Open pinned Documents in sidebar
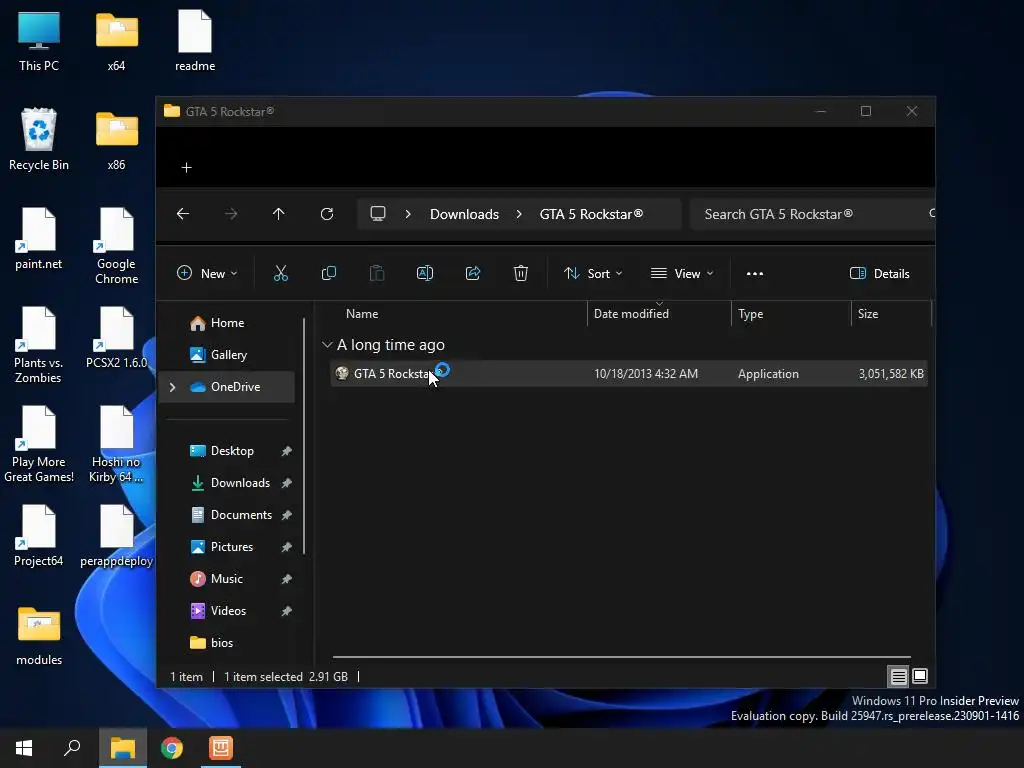Image resolution: width=1024 pixels, height=768 pixels. [241, 515]
